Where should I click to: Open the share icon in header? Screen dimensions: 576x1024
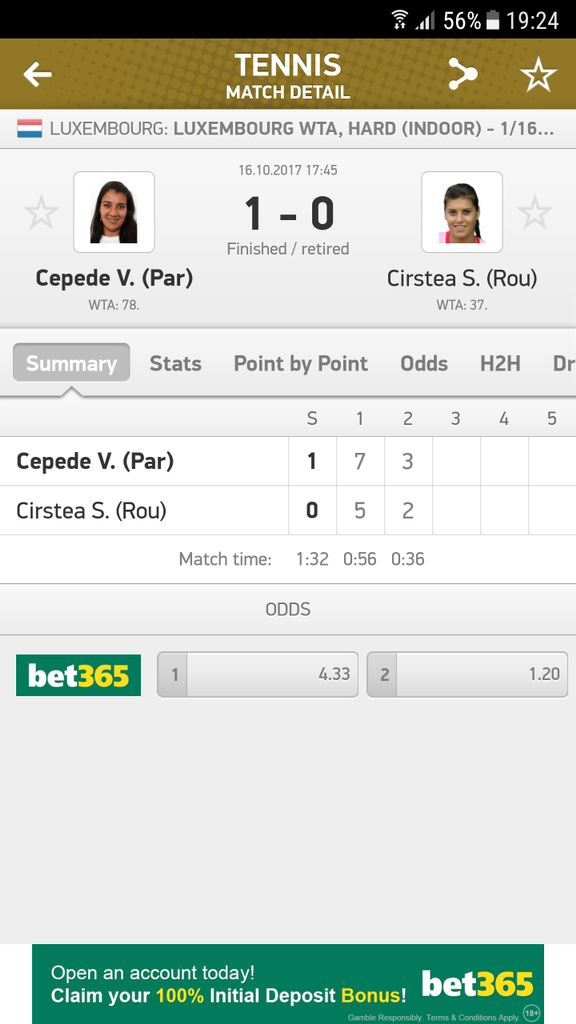[462, 74]
